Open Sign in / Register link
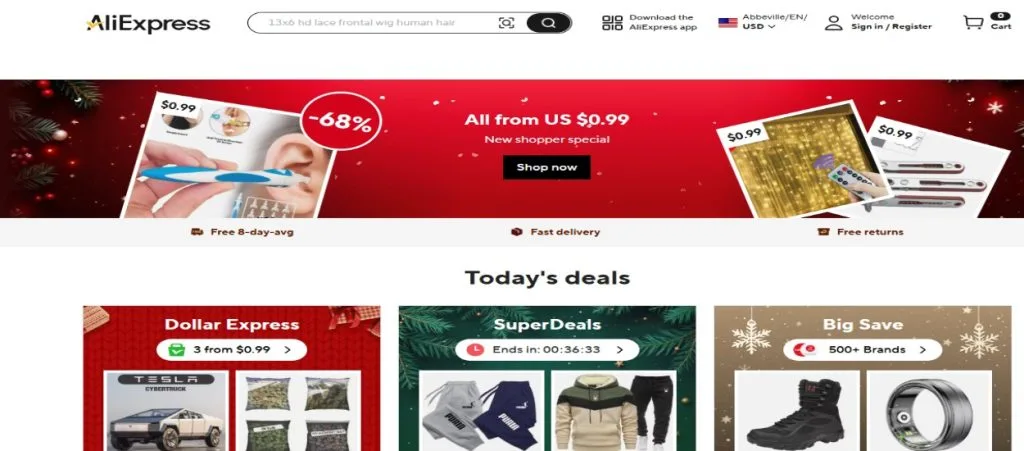1024x451 pixels. pyautogui.click(x=891, y=27)
